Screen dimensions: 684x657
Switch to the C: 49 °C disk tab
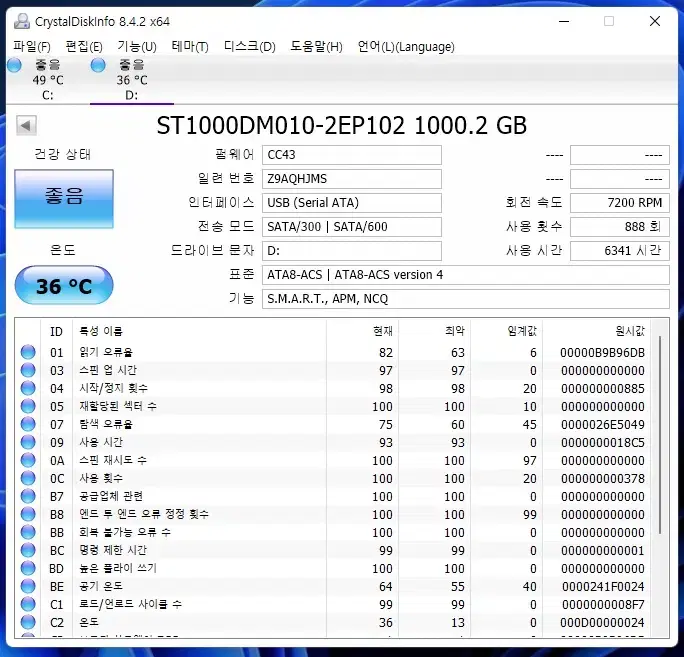point(48,80)
